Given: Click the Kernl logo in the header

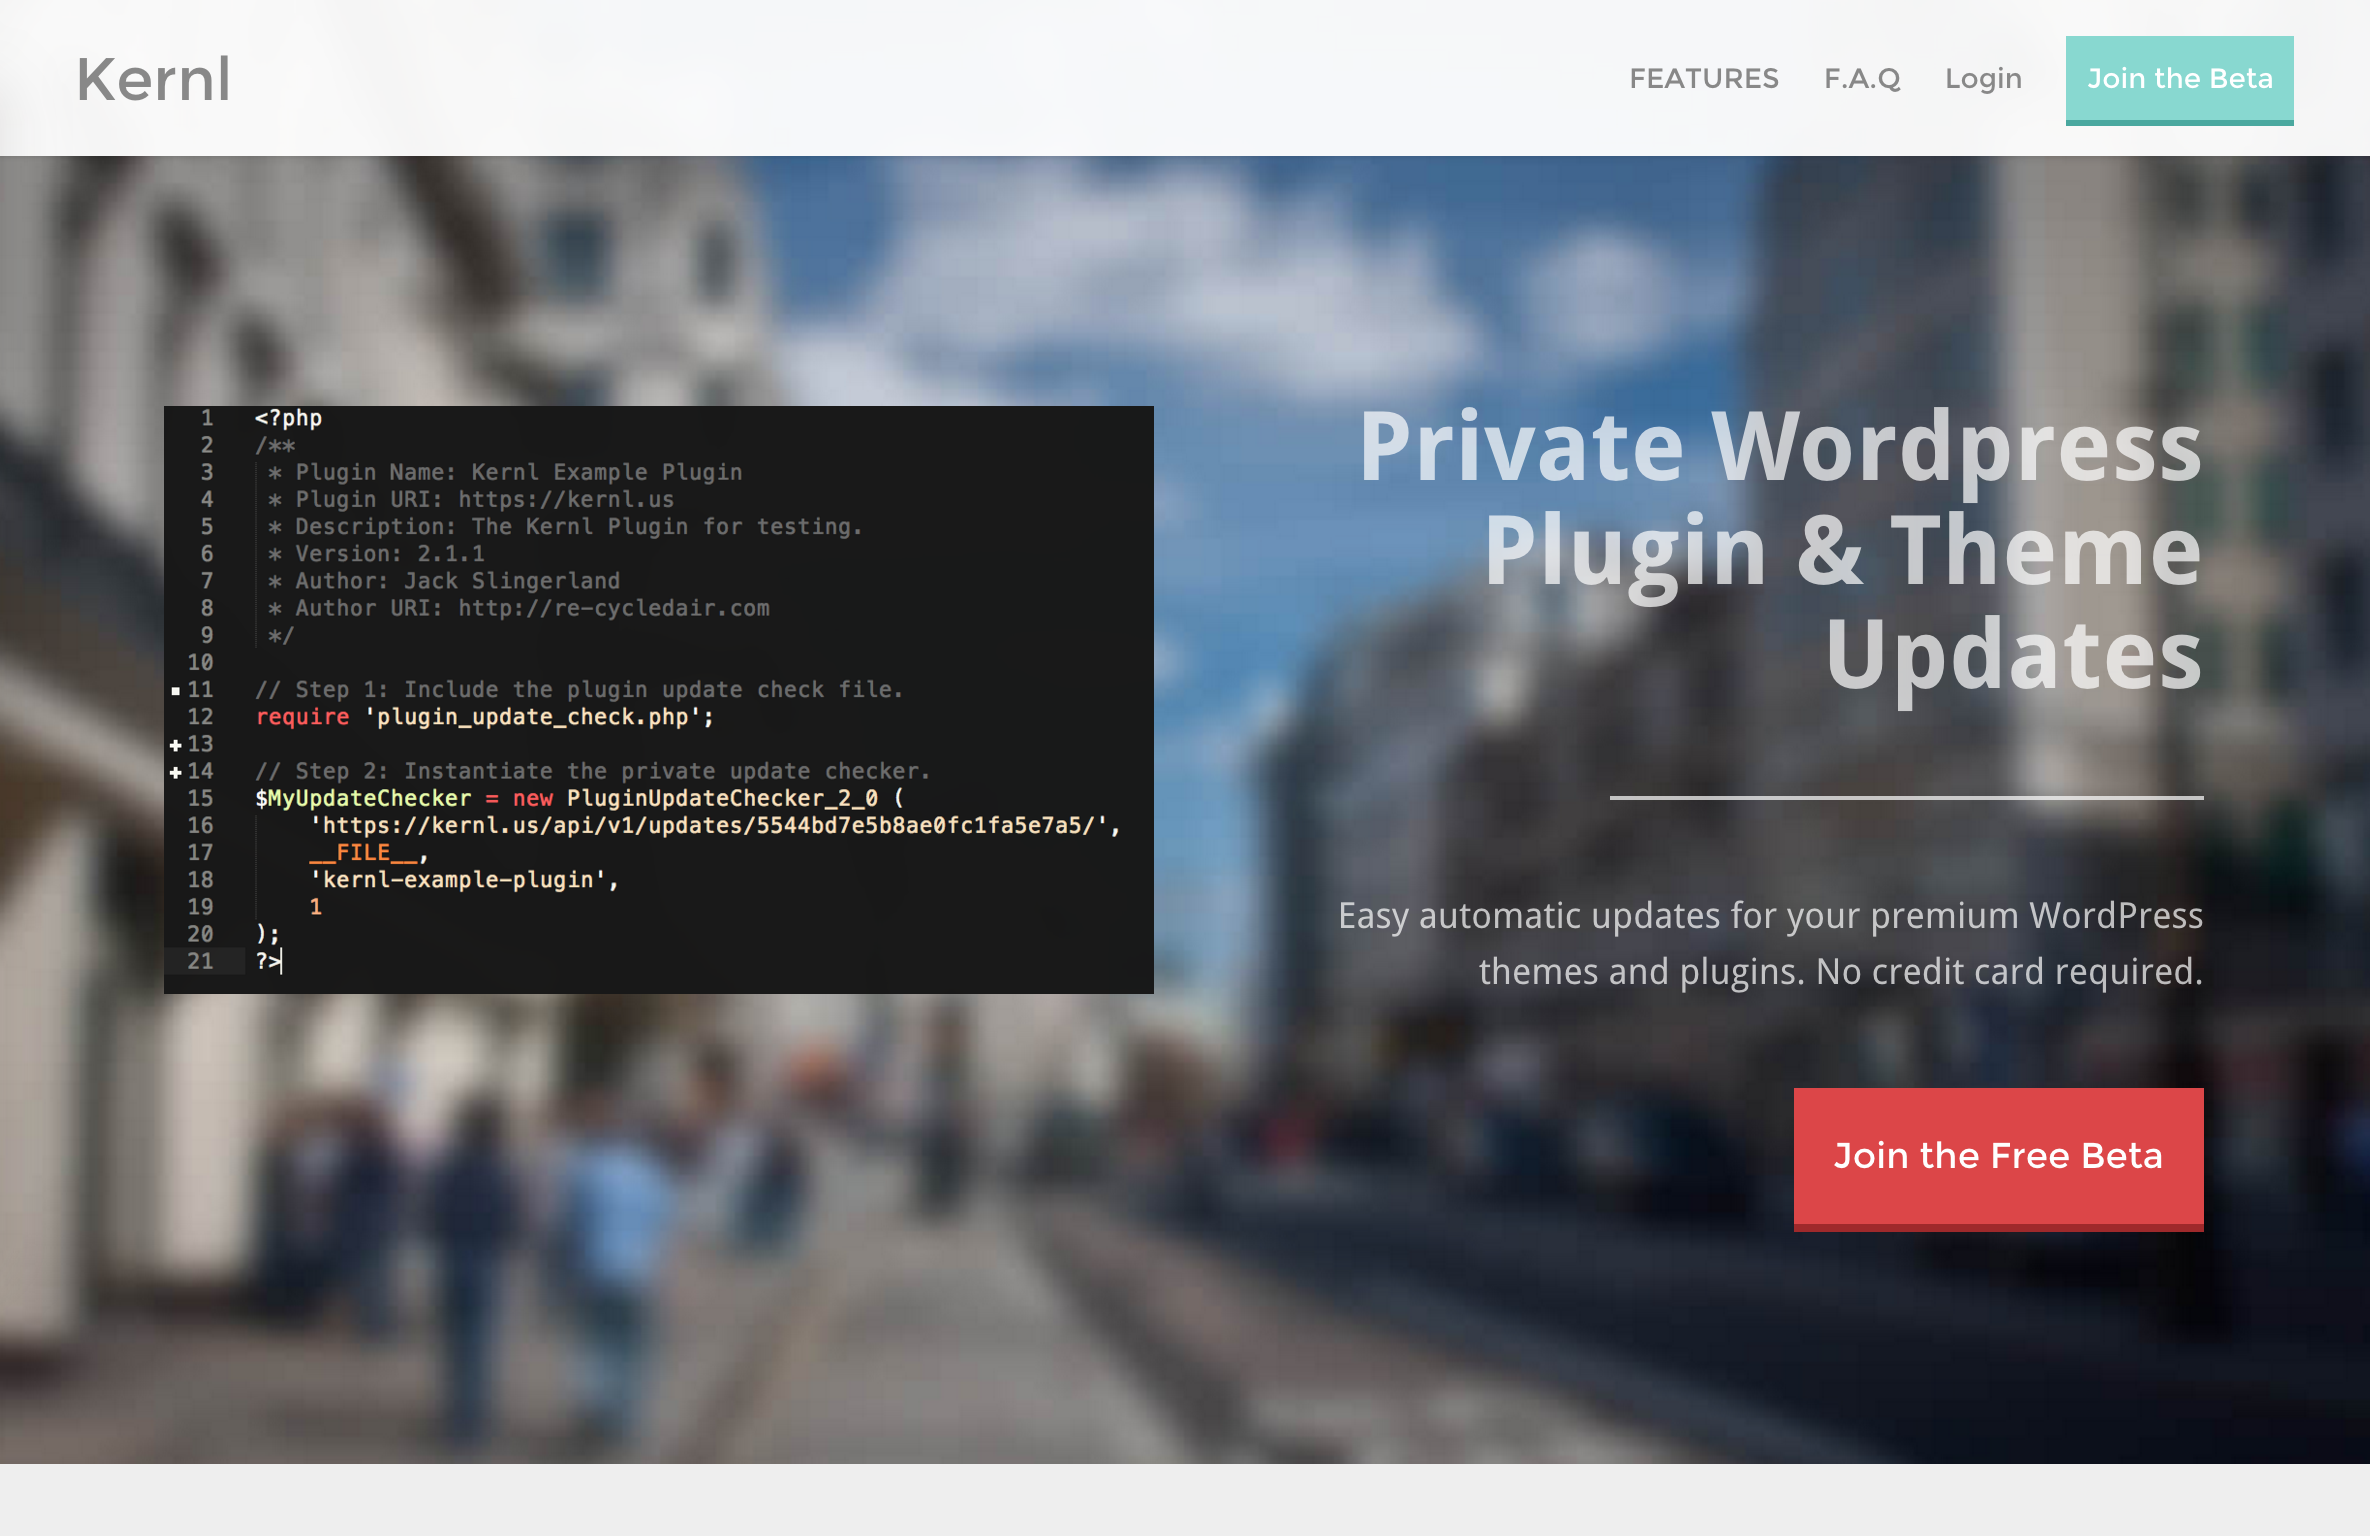Looking at the screenshot, I should click(x=154, y=80).
